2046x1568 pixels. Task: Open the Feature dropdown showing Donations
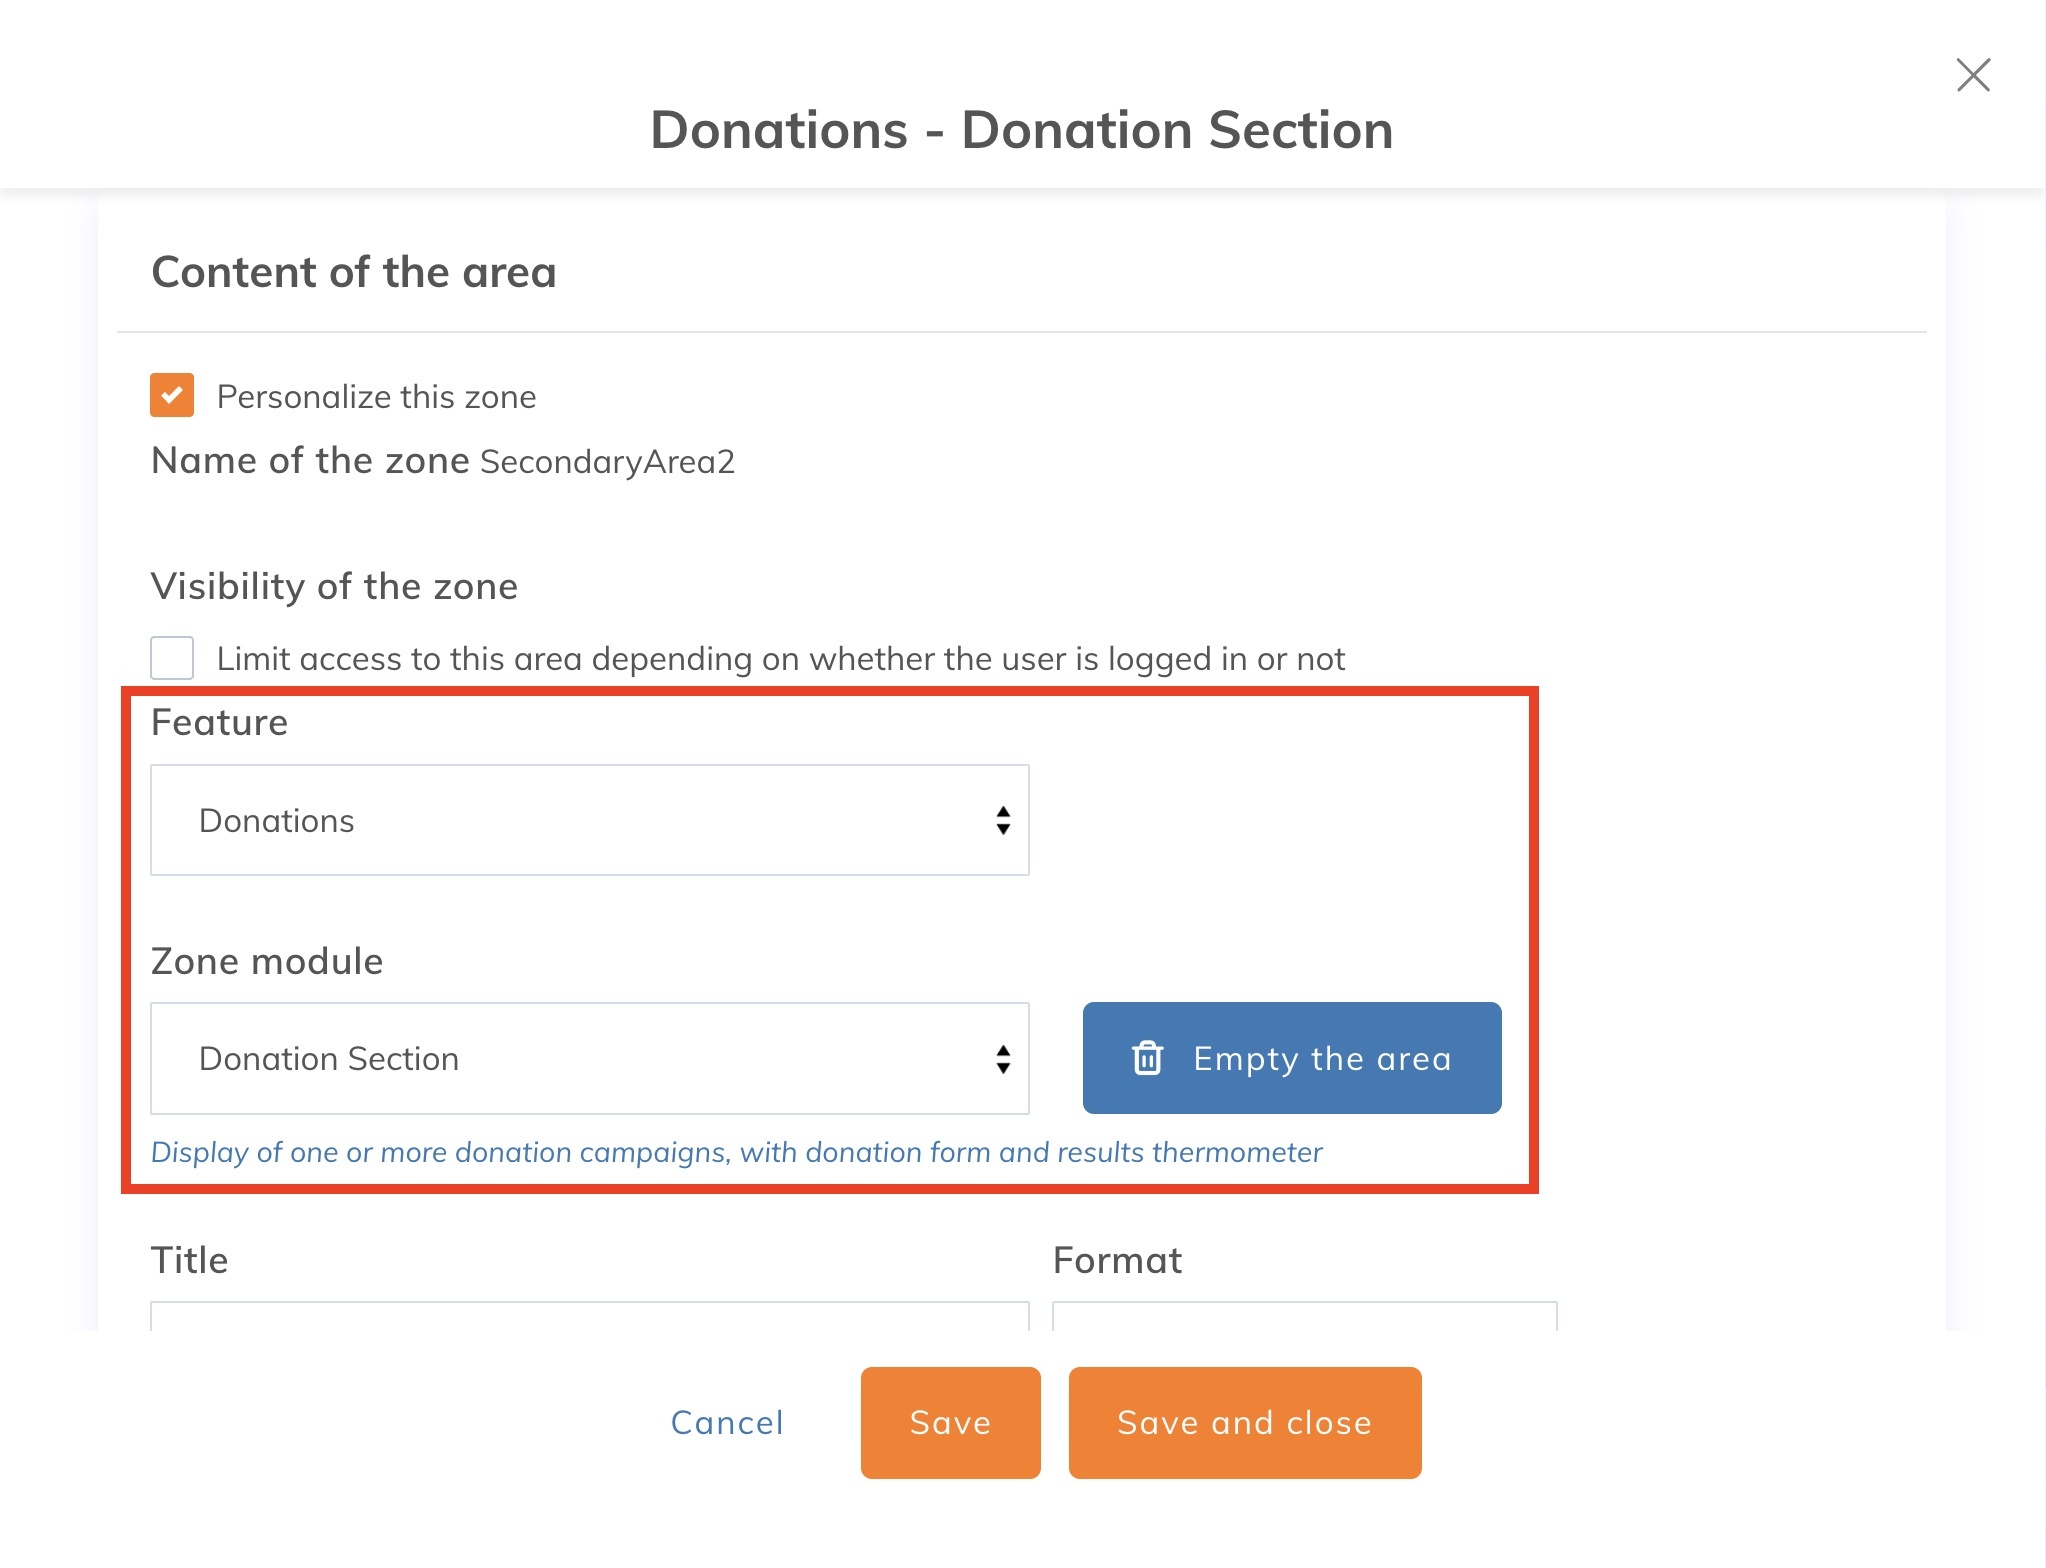tap(590, 820)
